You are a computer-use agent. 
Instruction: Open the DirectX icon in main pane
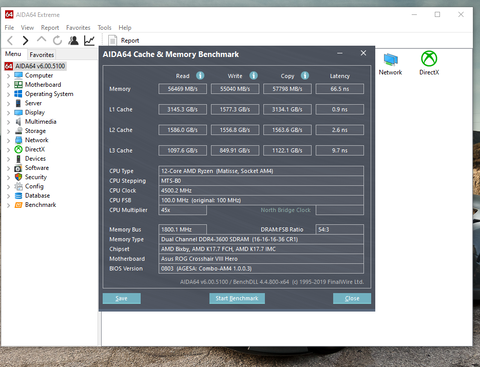click(x=429, y=63)
